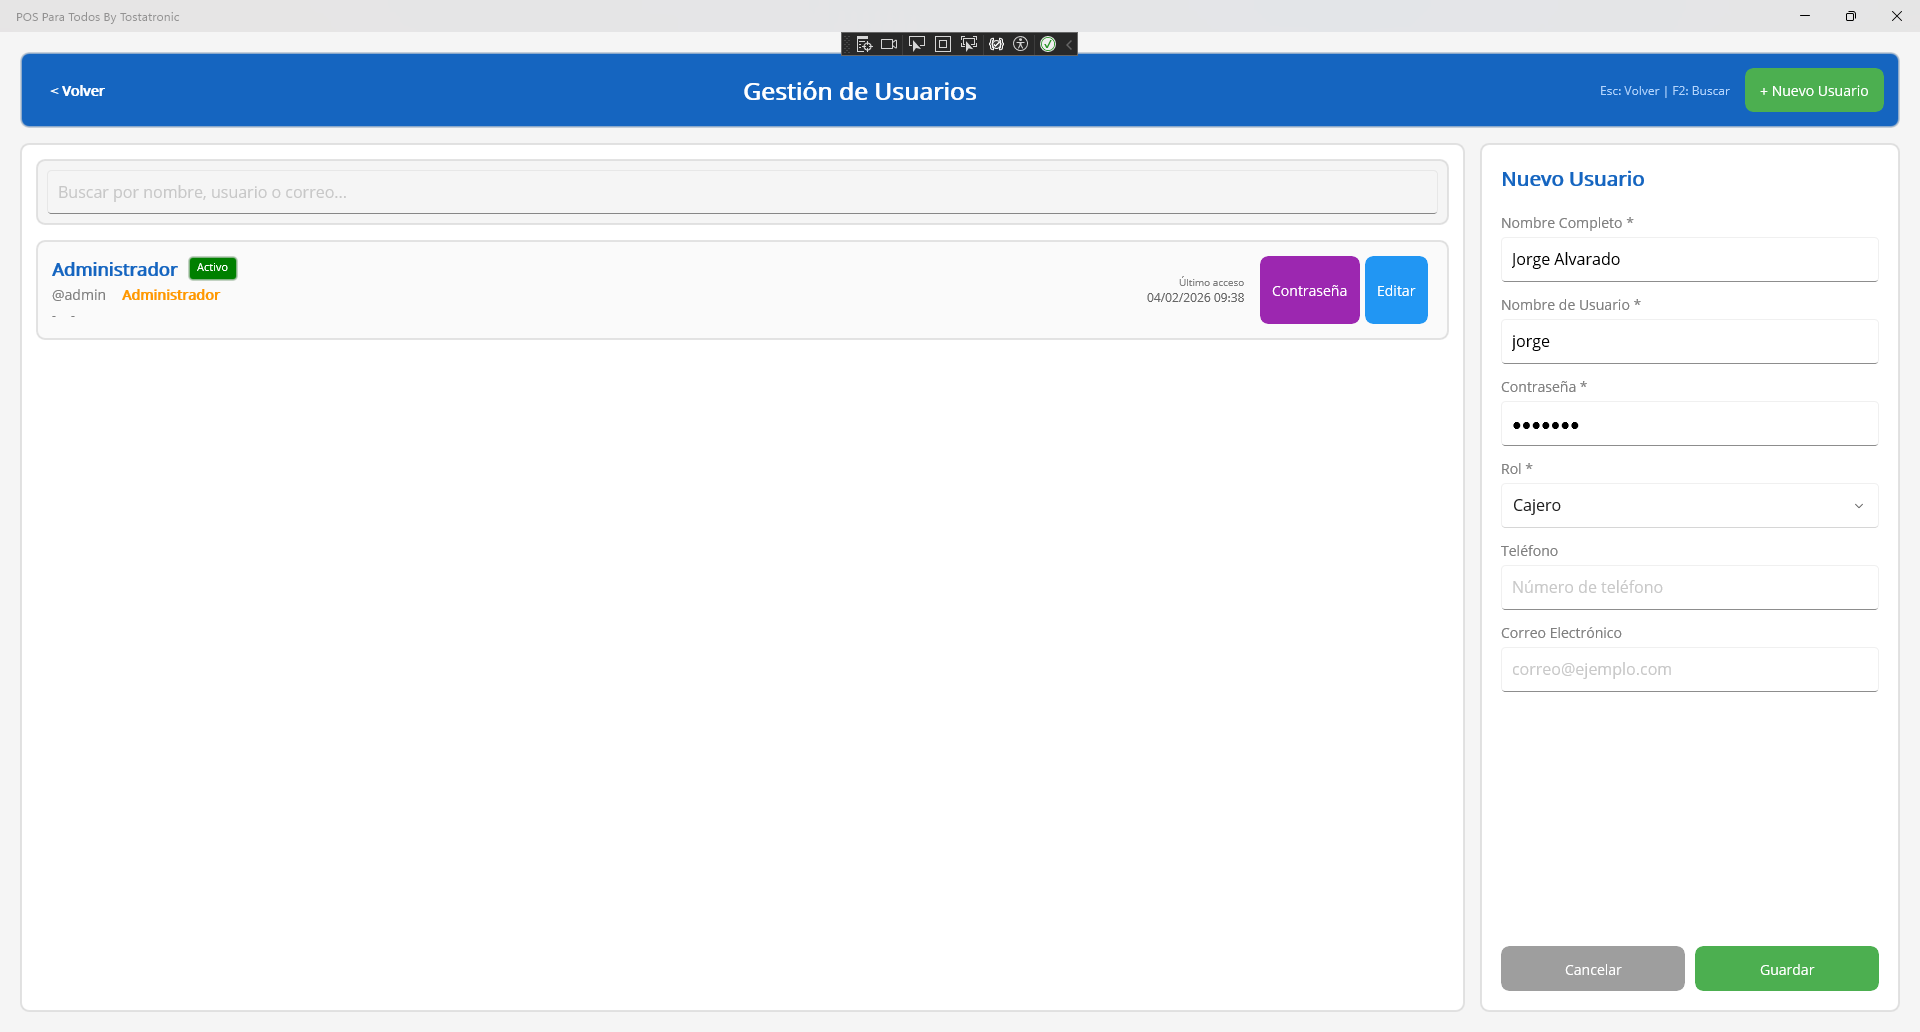Run the accessibility scan icon
1920x1032 pixels.
tap(1021, 44)
